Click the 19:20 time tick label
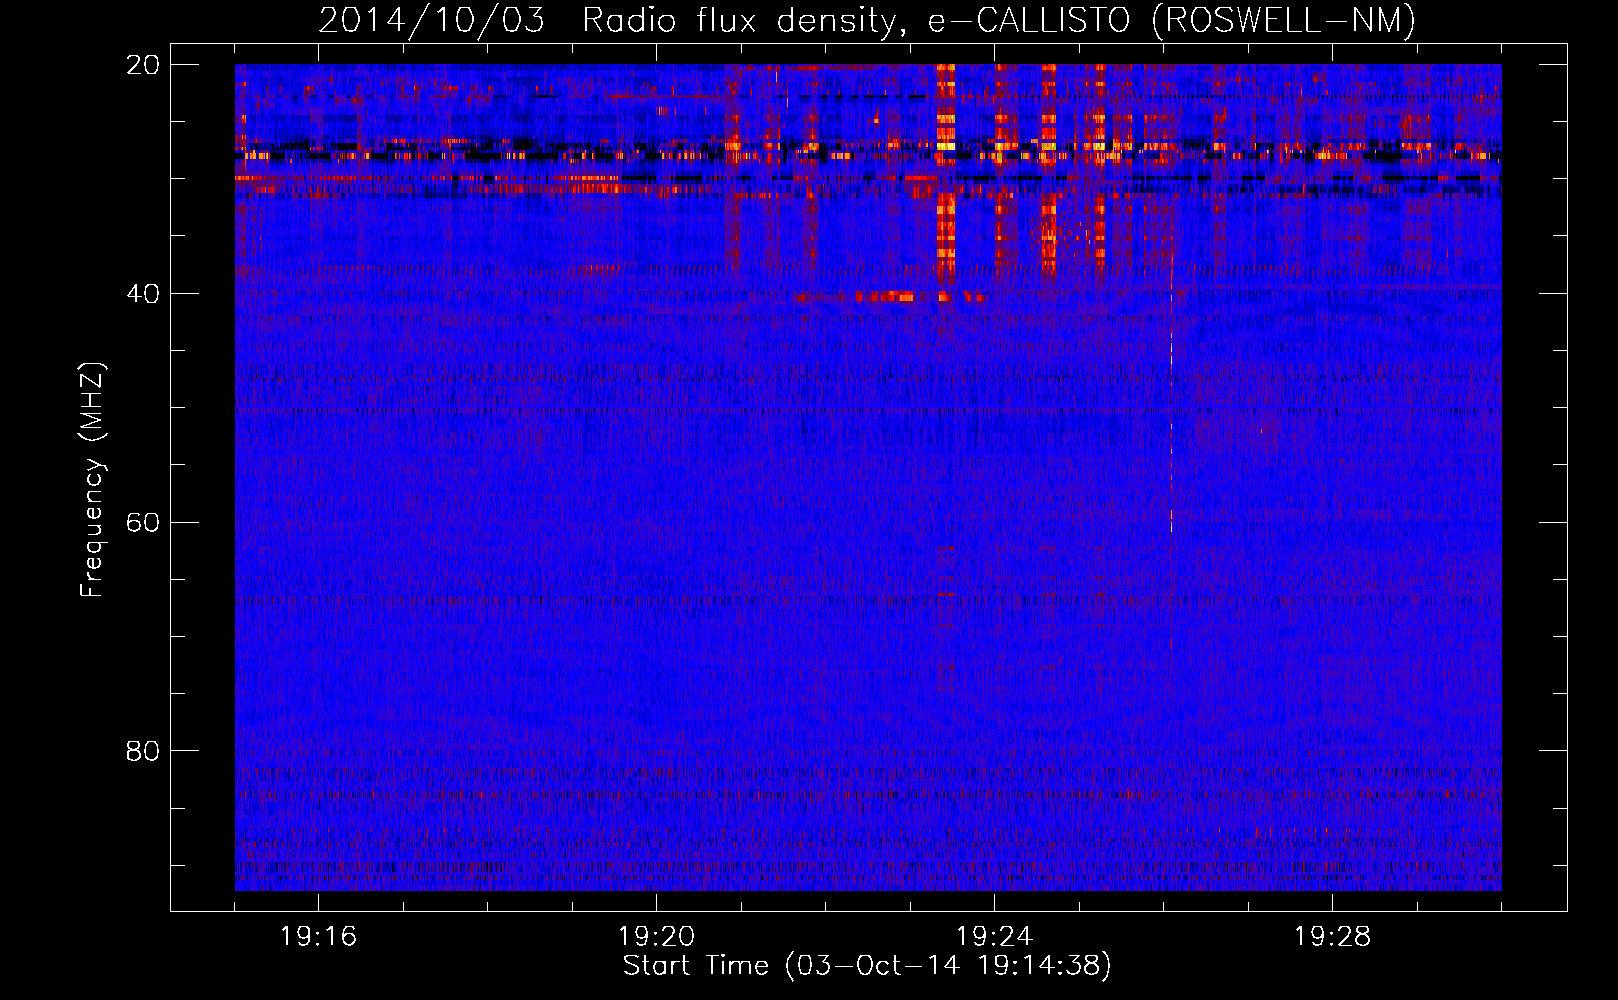This screenshot has height=1000, width=1618. 656,936
